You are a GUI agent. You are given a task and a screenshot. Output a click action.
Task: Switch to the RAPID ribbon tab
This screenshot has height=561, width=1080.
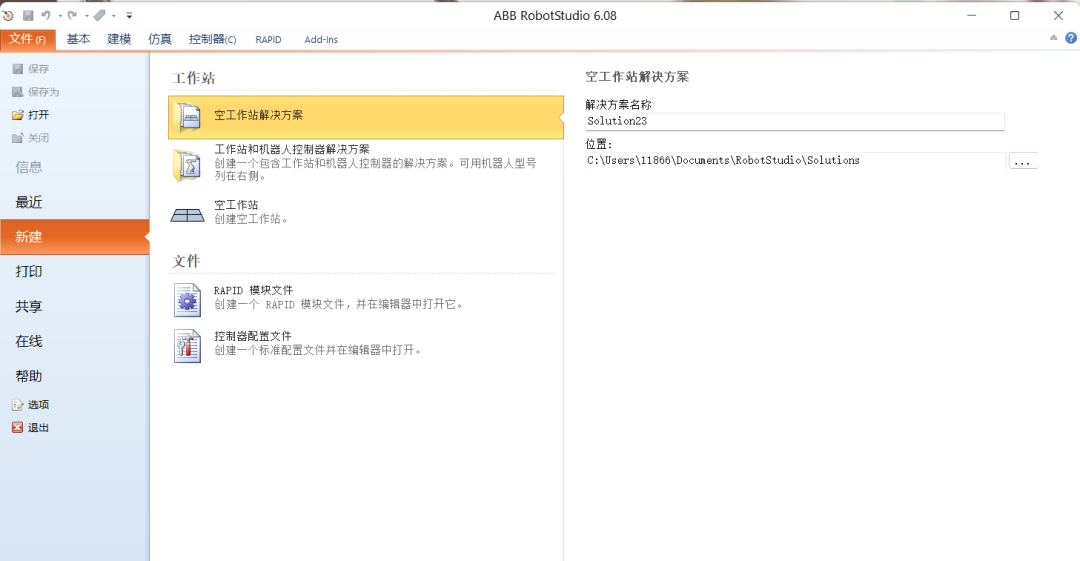tap(268, 39)
